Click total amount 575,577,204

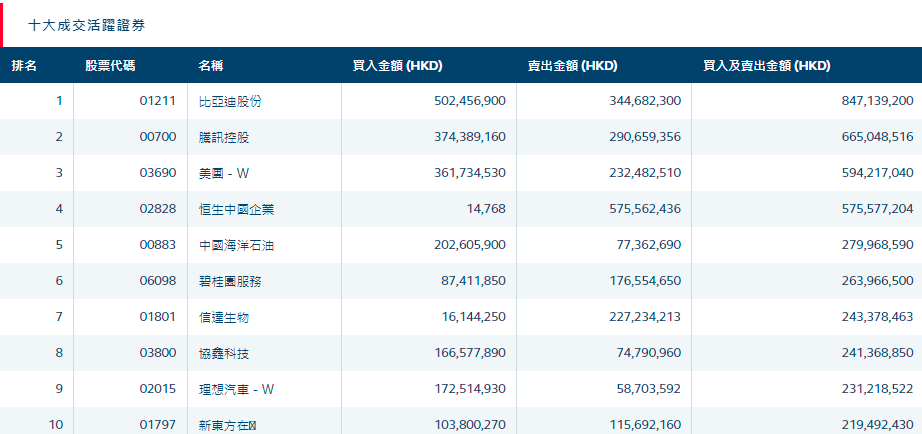877,209
